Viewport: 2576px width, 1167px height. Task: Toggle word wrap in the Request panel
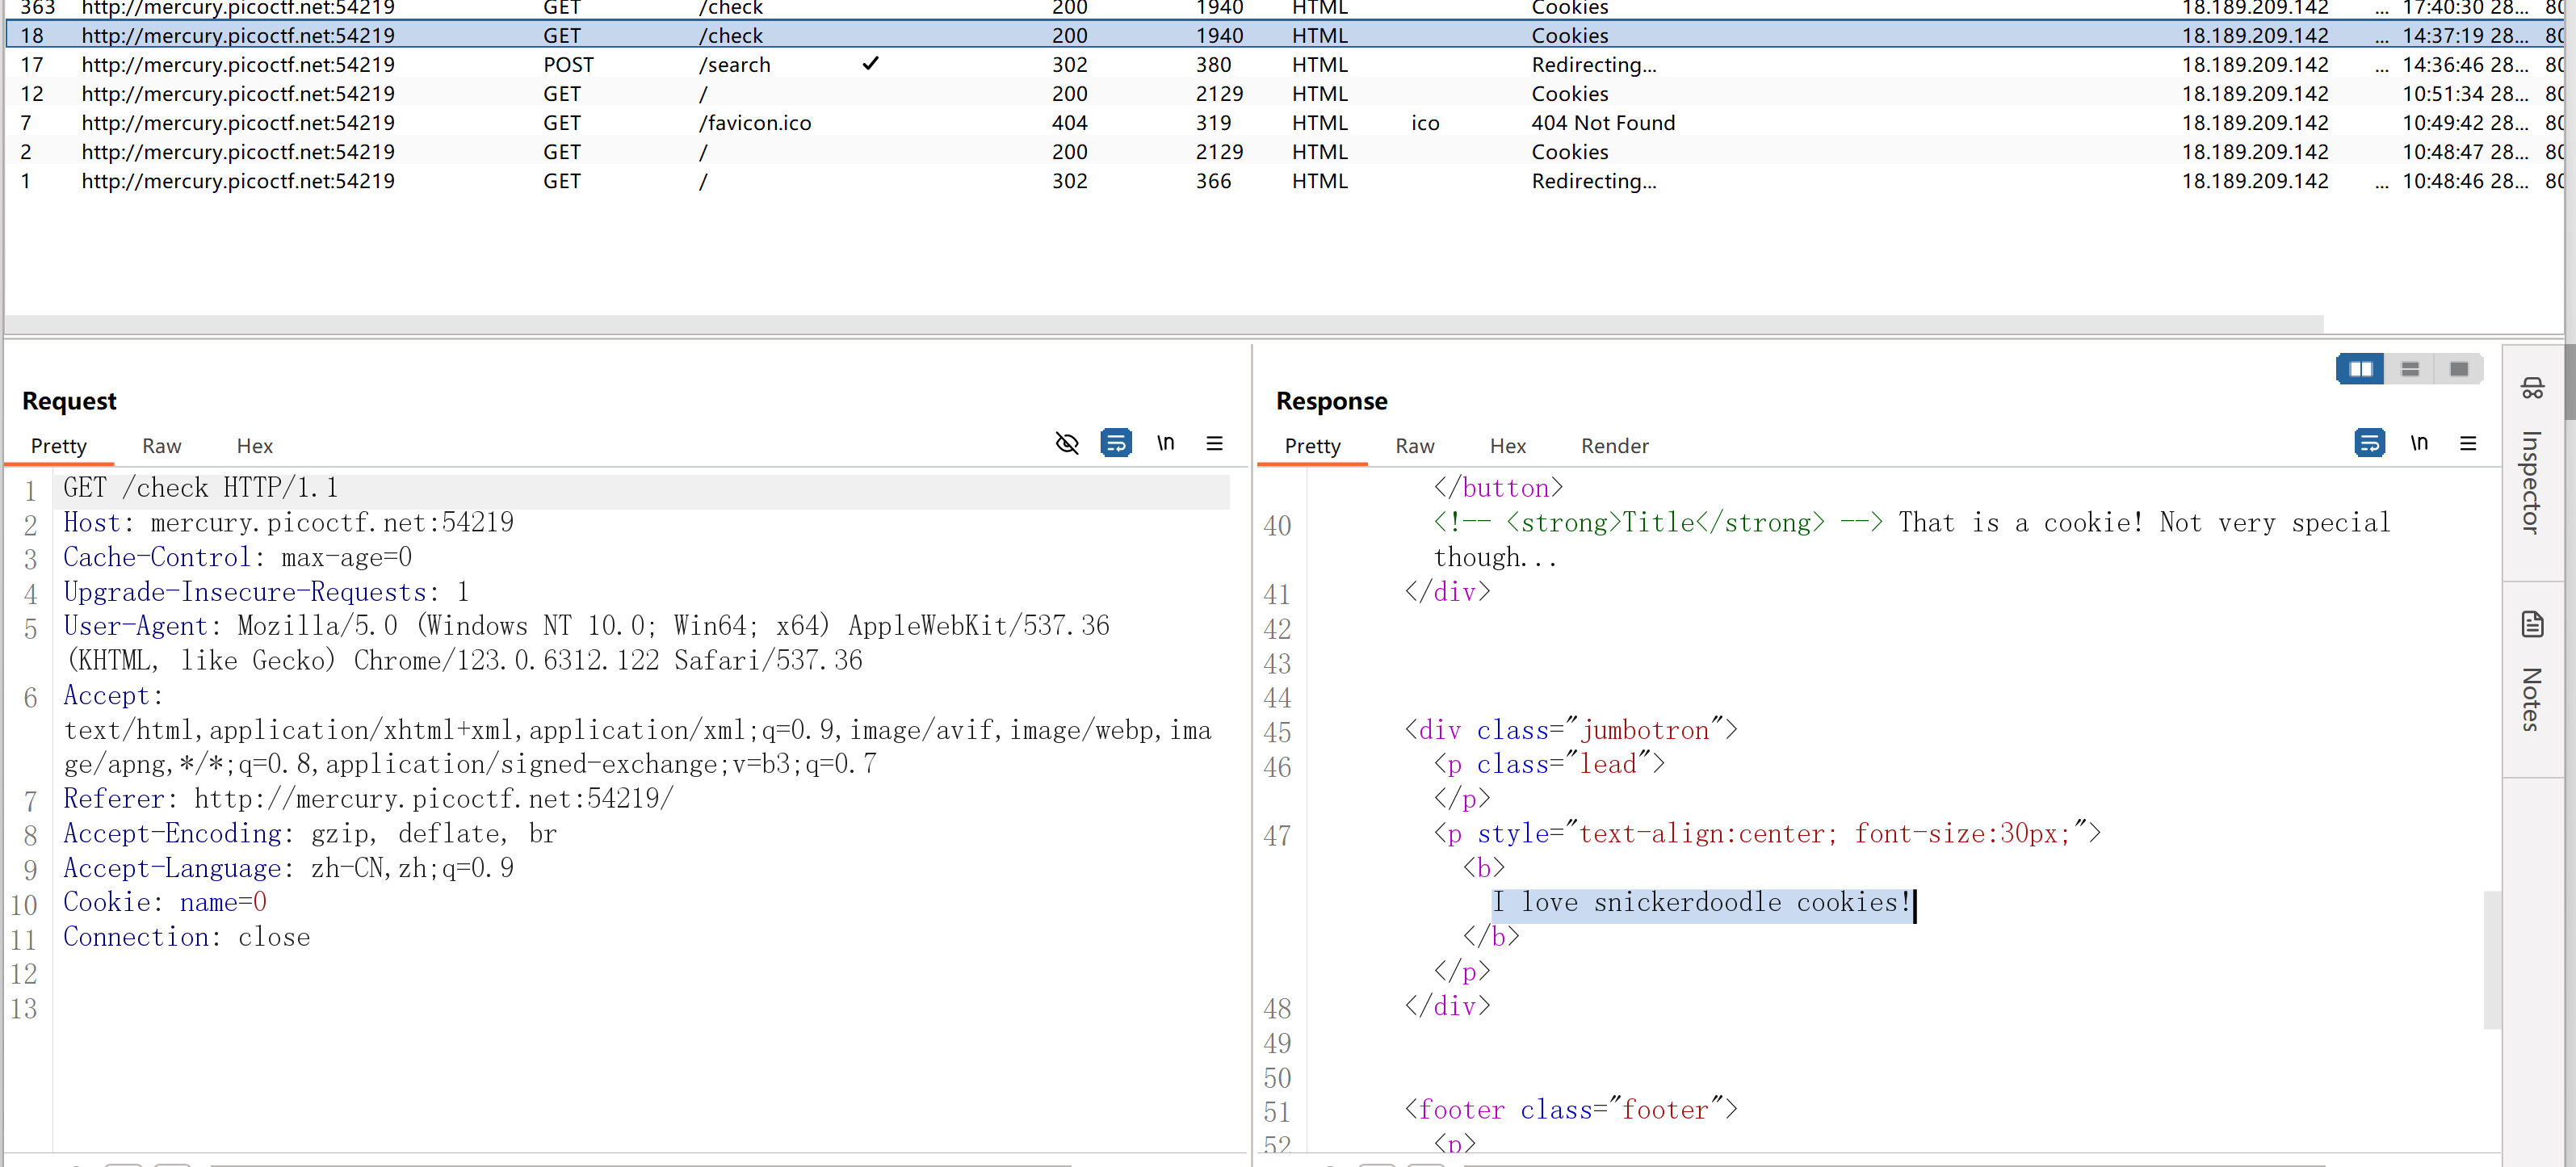coord(1116,443)
